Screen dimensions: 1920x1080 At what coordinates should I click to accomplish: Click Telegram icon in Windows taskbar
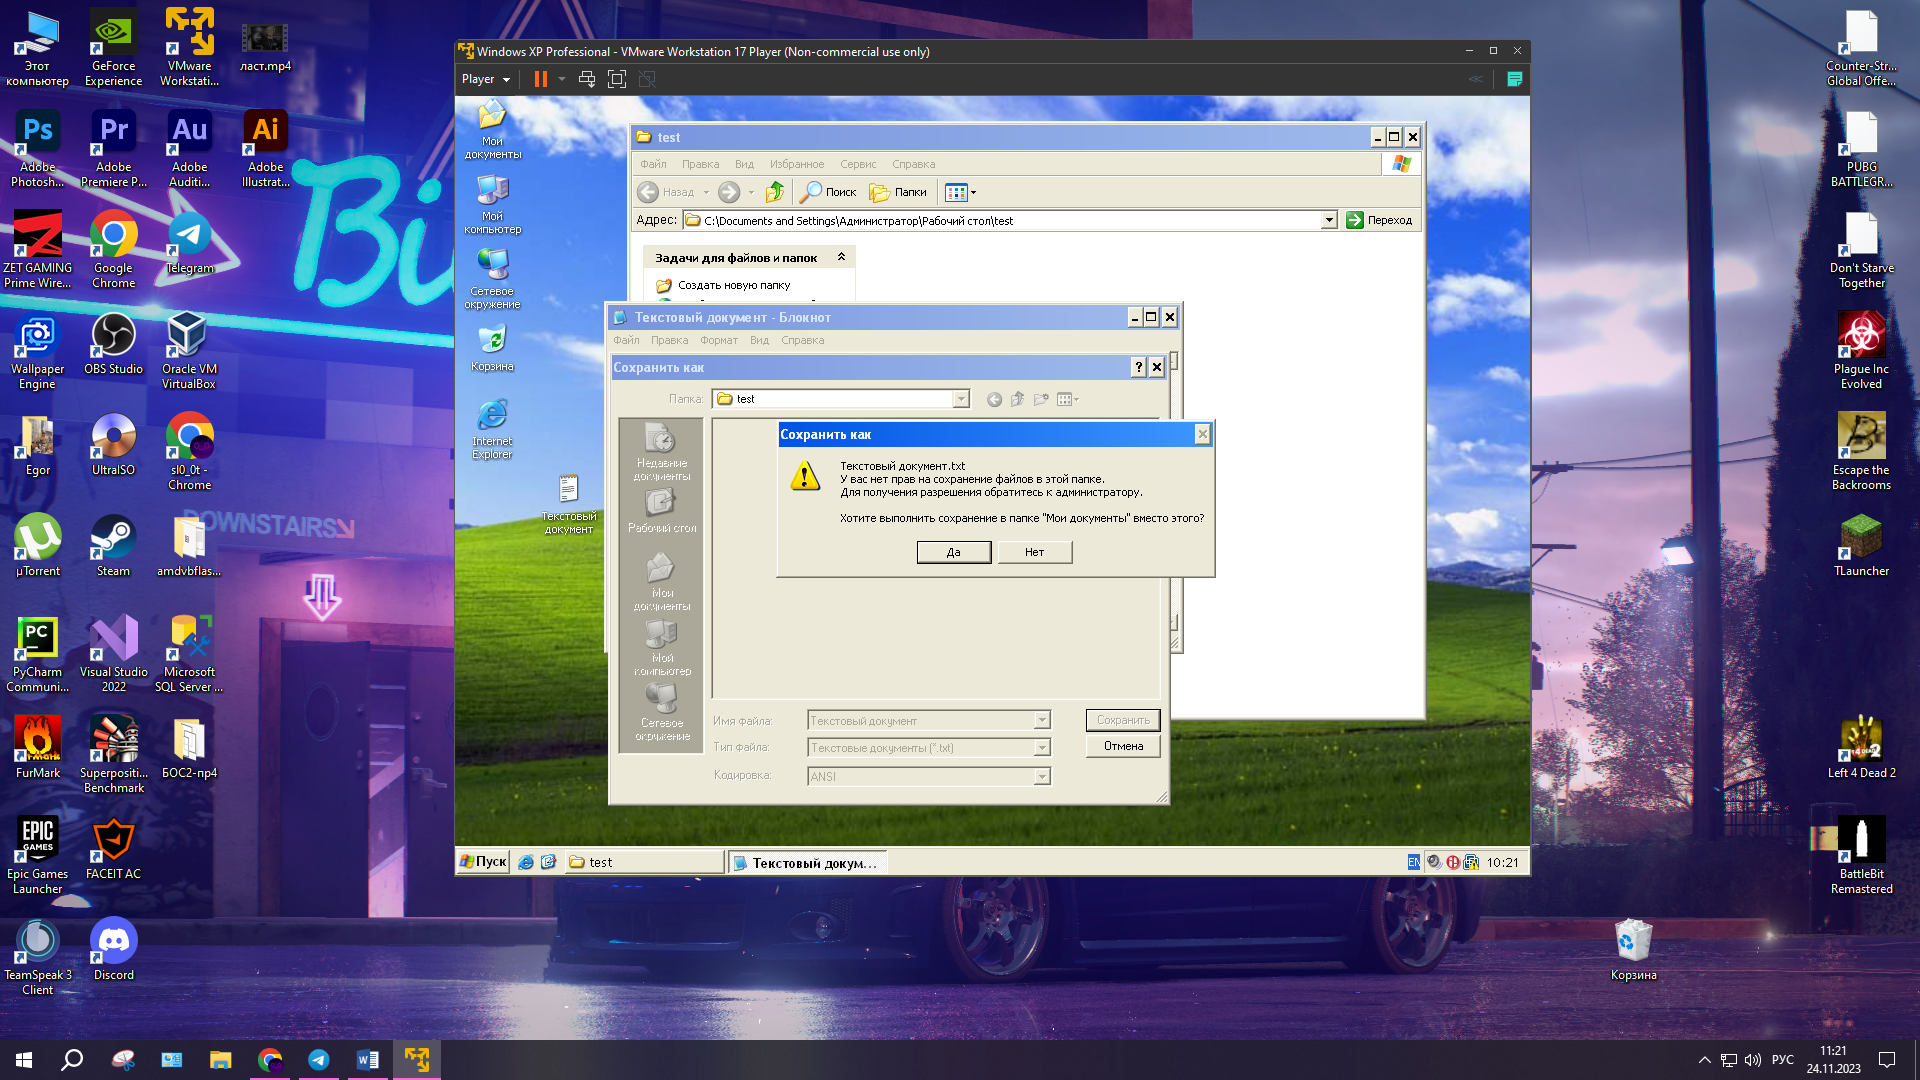(319, 1059)
